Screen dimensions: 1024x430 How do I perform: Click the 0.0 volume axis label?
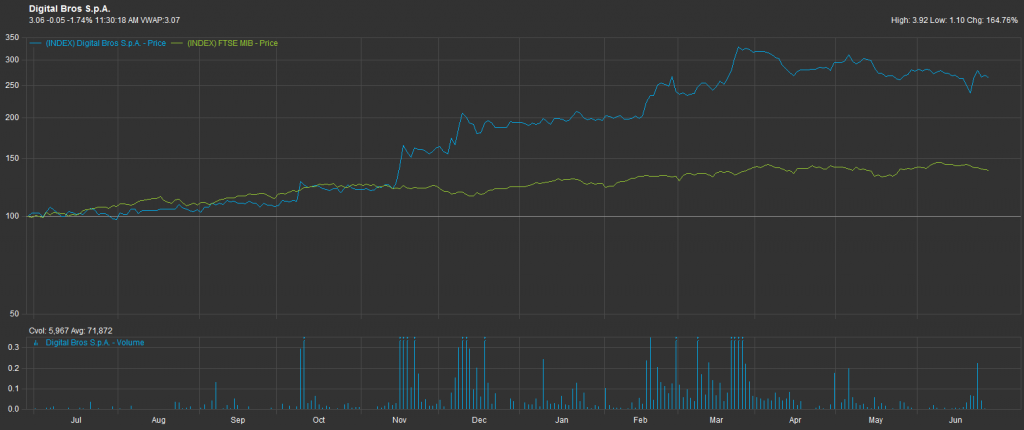coord(13,410)
